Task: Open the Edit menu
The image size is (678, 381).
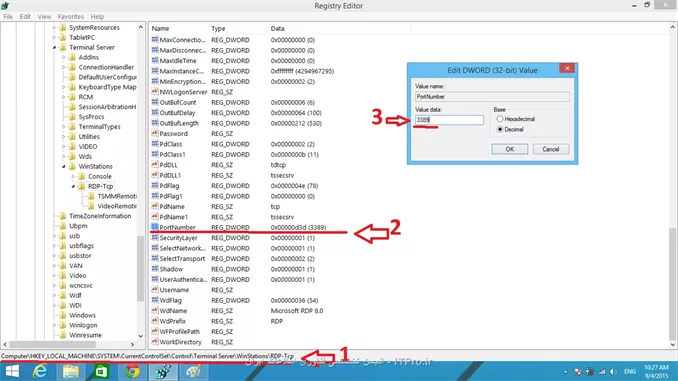Action: tap(25, 16)
